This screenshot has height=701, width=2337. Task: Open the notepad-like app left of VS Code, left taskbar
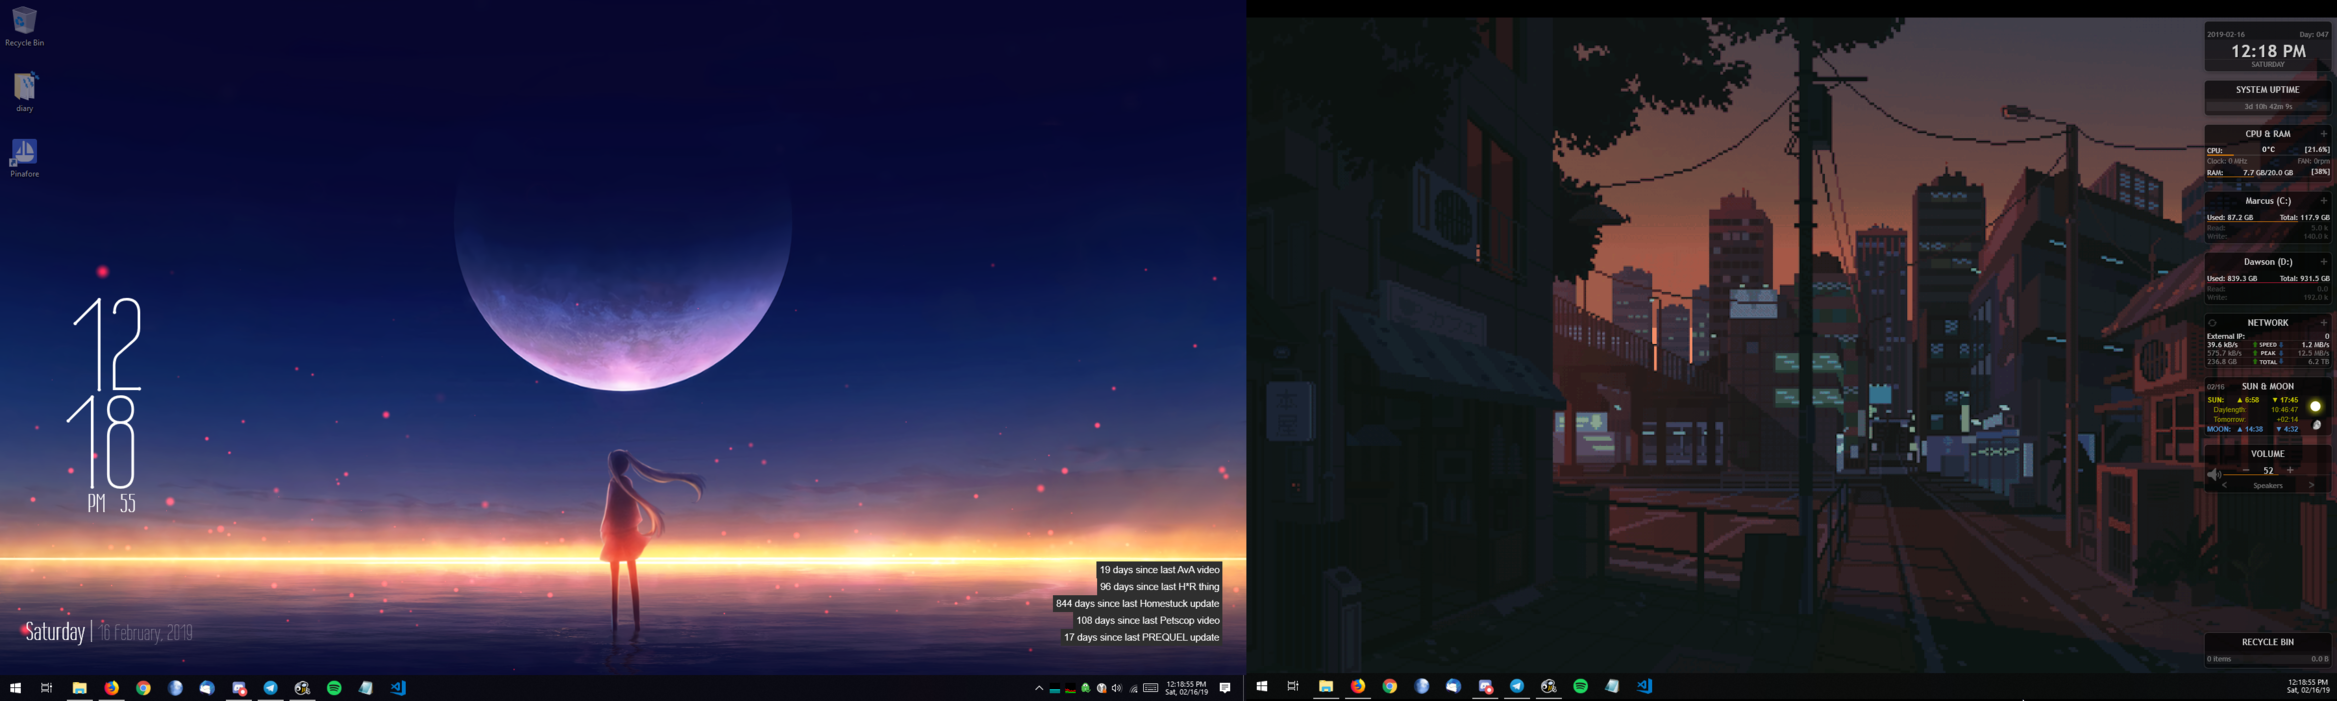tap(366, 688)
